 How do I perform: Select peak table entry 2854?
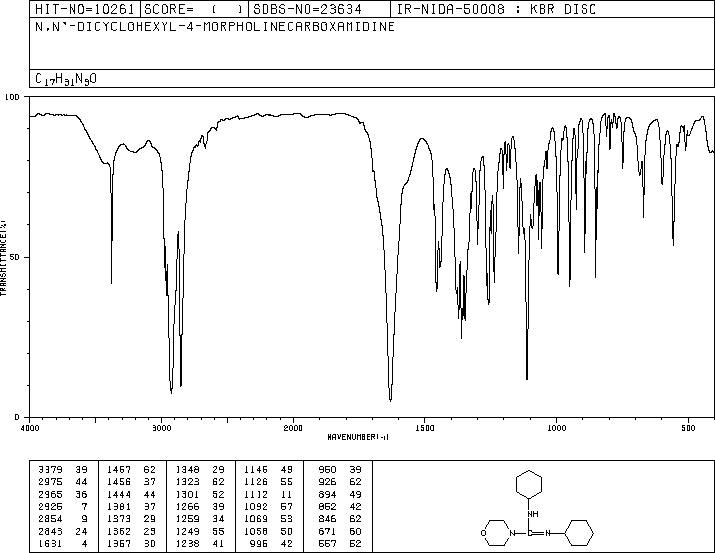click(50, 519)
